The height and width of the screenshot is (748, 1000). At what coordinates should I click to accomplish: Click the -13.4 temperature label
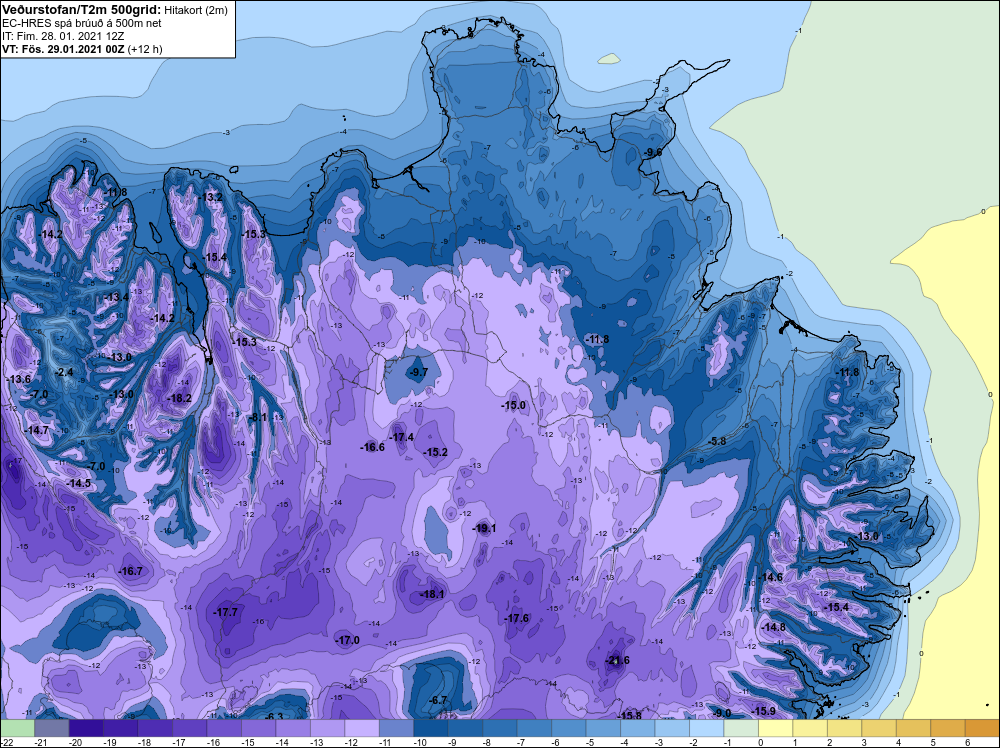click(117, 297)
